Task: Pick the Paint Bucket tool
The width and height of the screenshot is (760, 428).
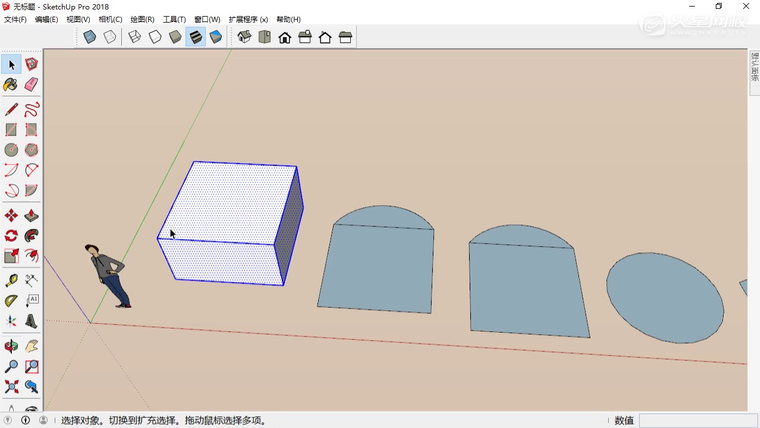Action: [11, 85]
